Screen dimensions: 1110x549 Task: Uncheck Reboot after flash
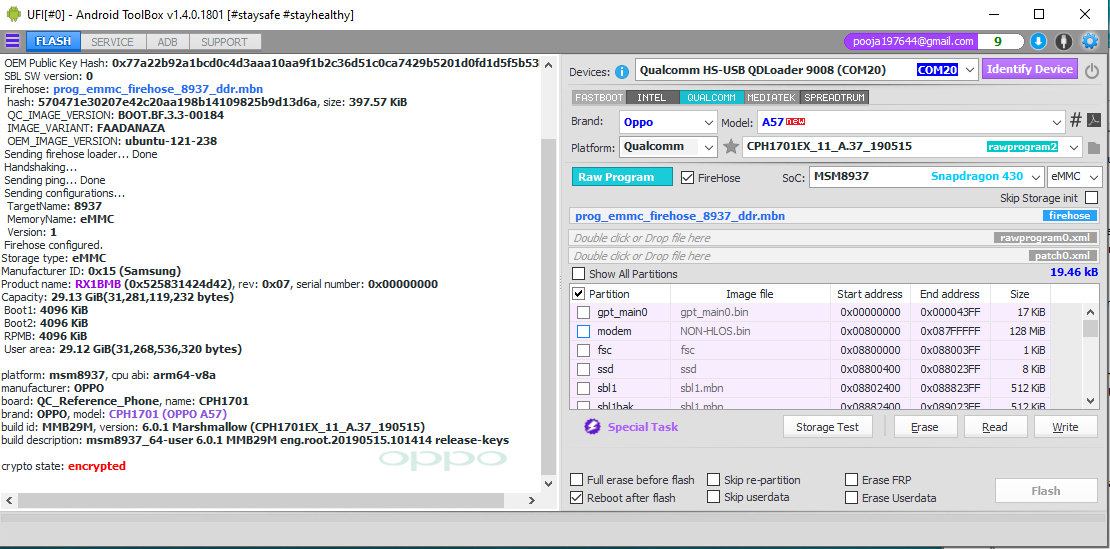pos(577,497)
